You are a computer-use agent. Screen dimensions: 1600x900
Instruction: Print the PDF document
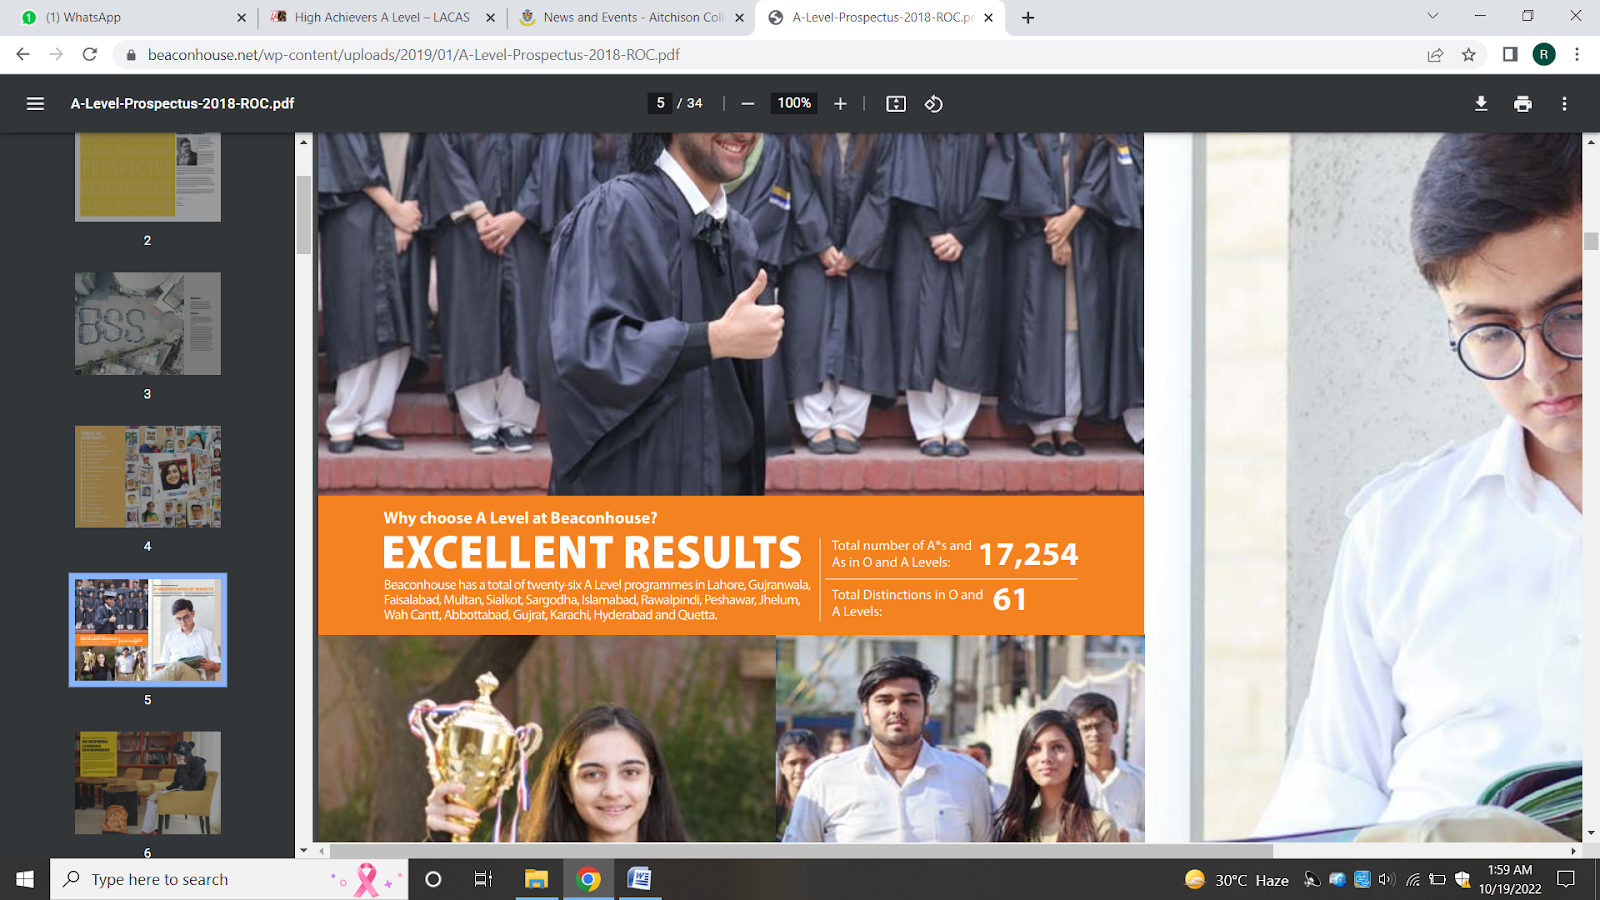(x=1523, y=103)
